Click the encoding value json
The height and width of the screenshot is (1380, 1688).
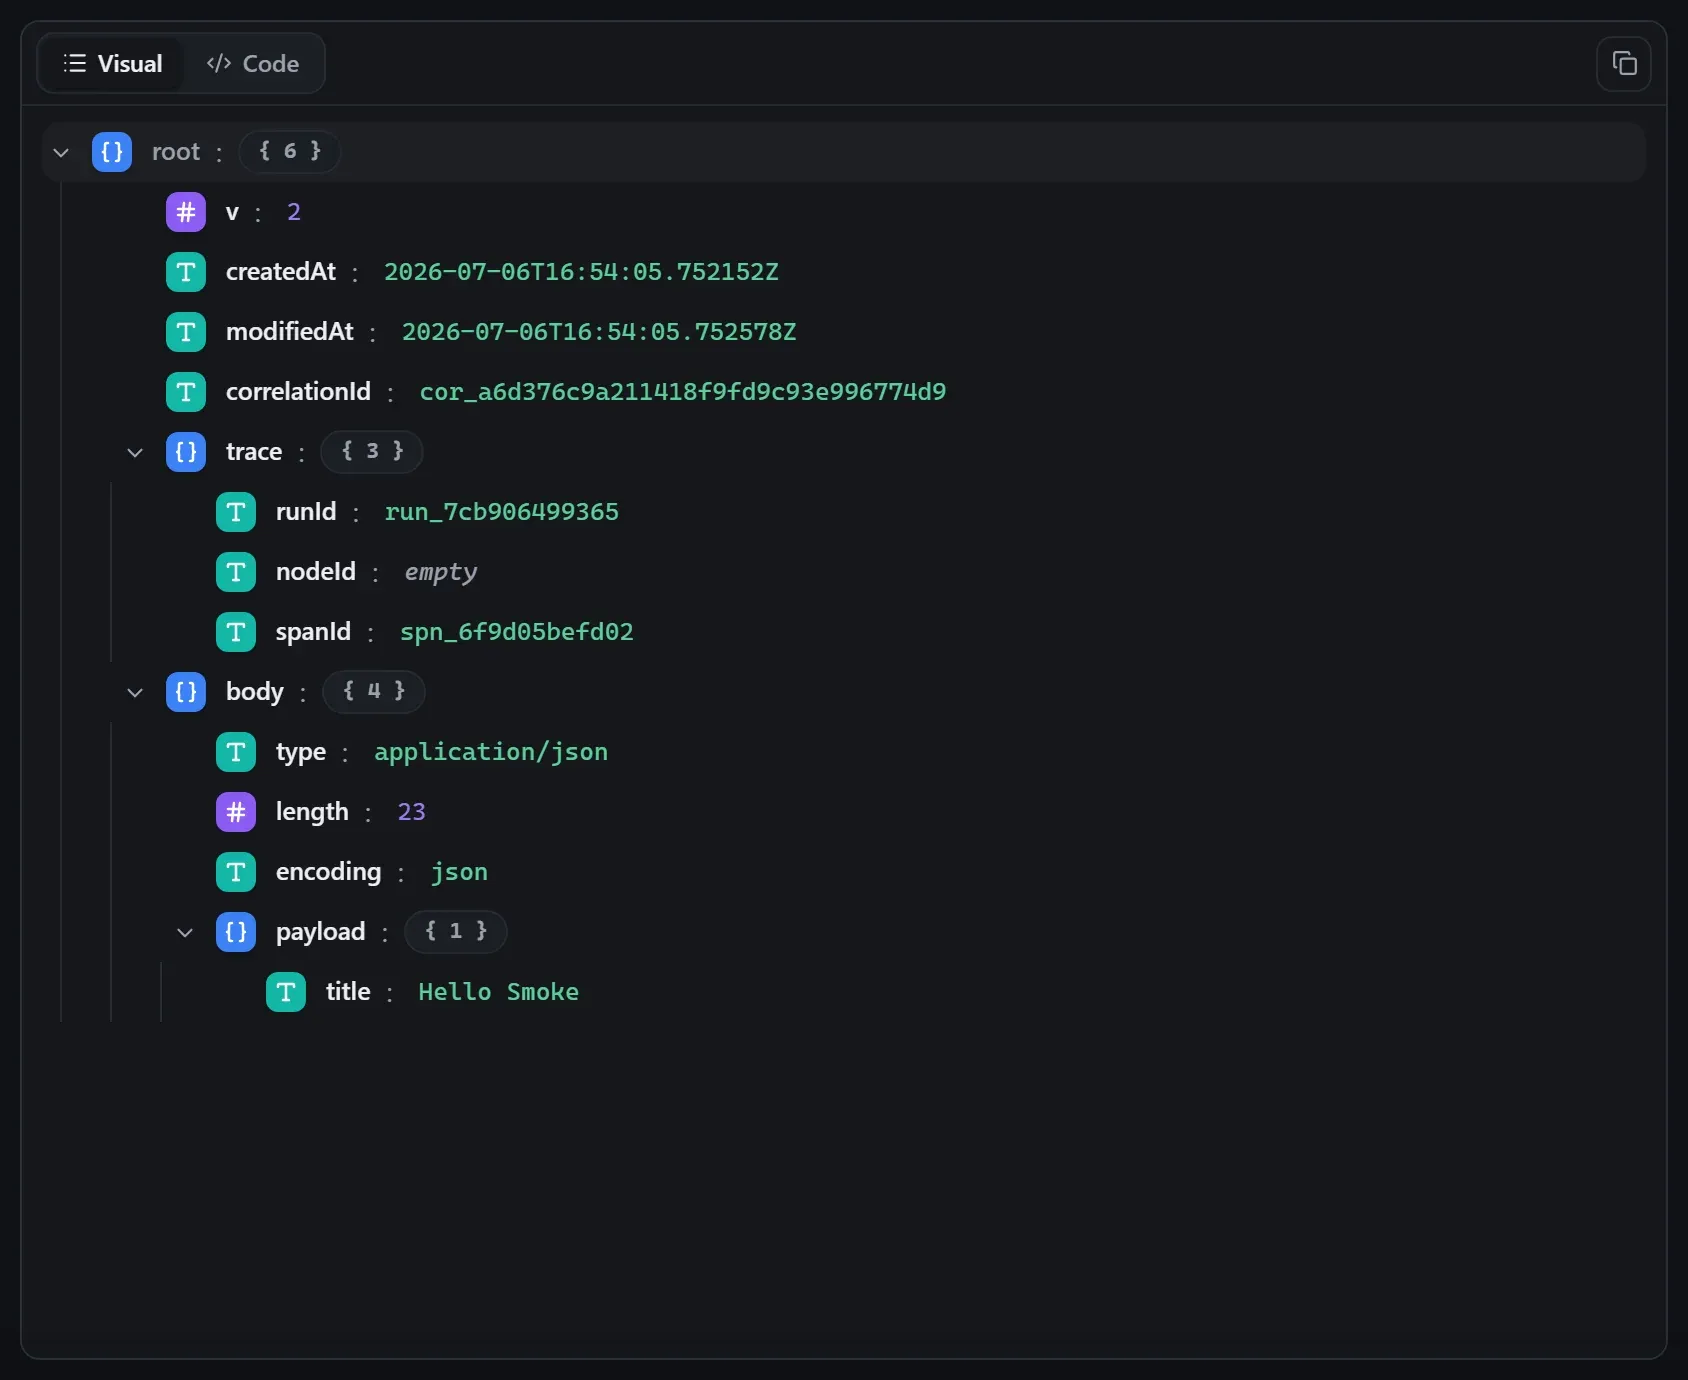click(459, 872)
